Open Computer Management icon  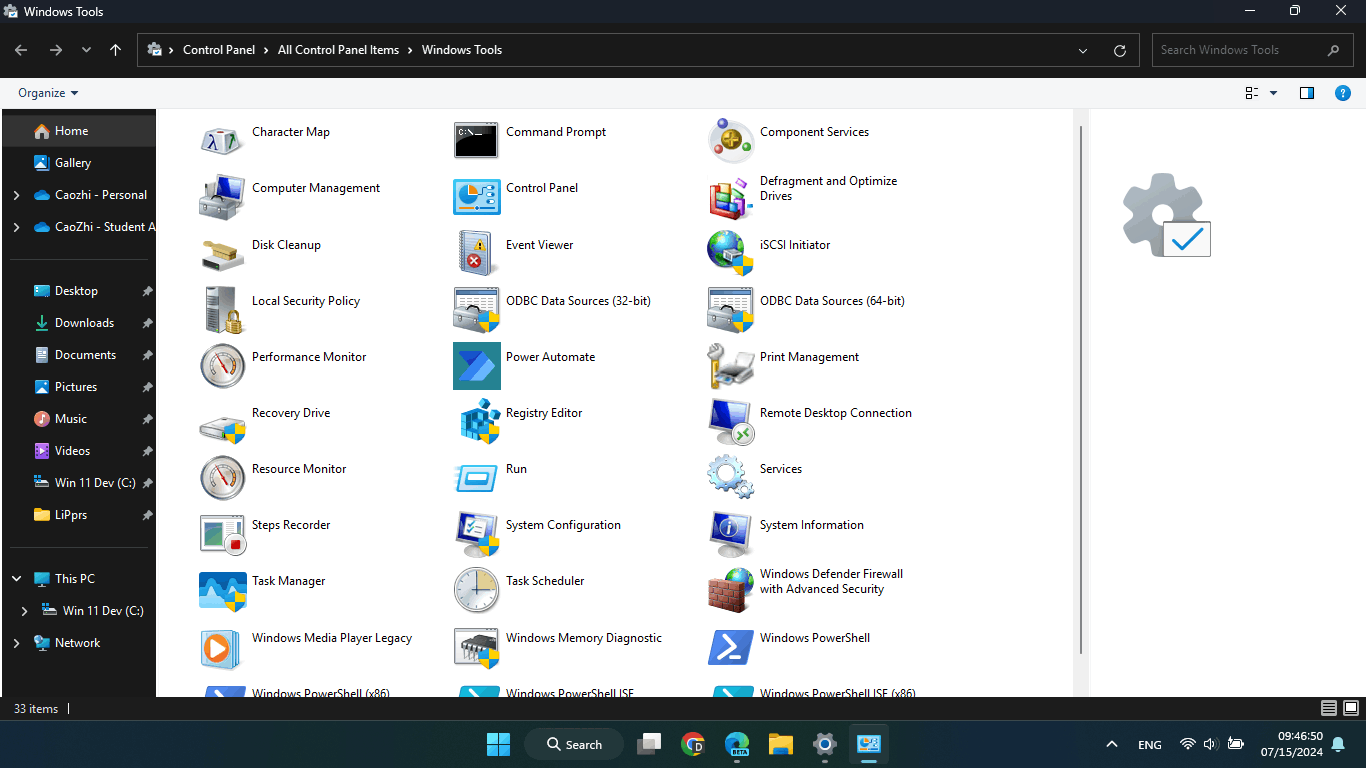pos(222,198)
